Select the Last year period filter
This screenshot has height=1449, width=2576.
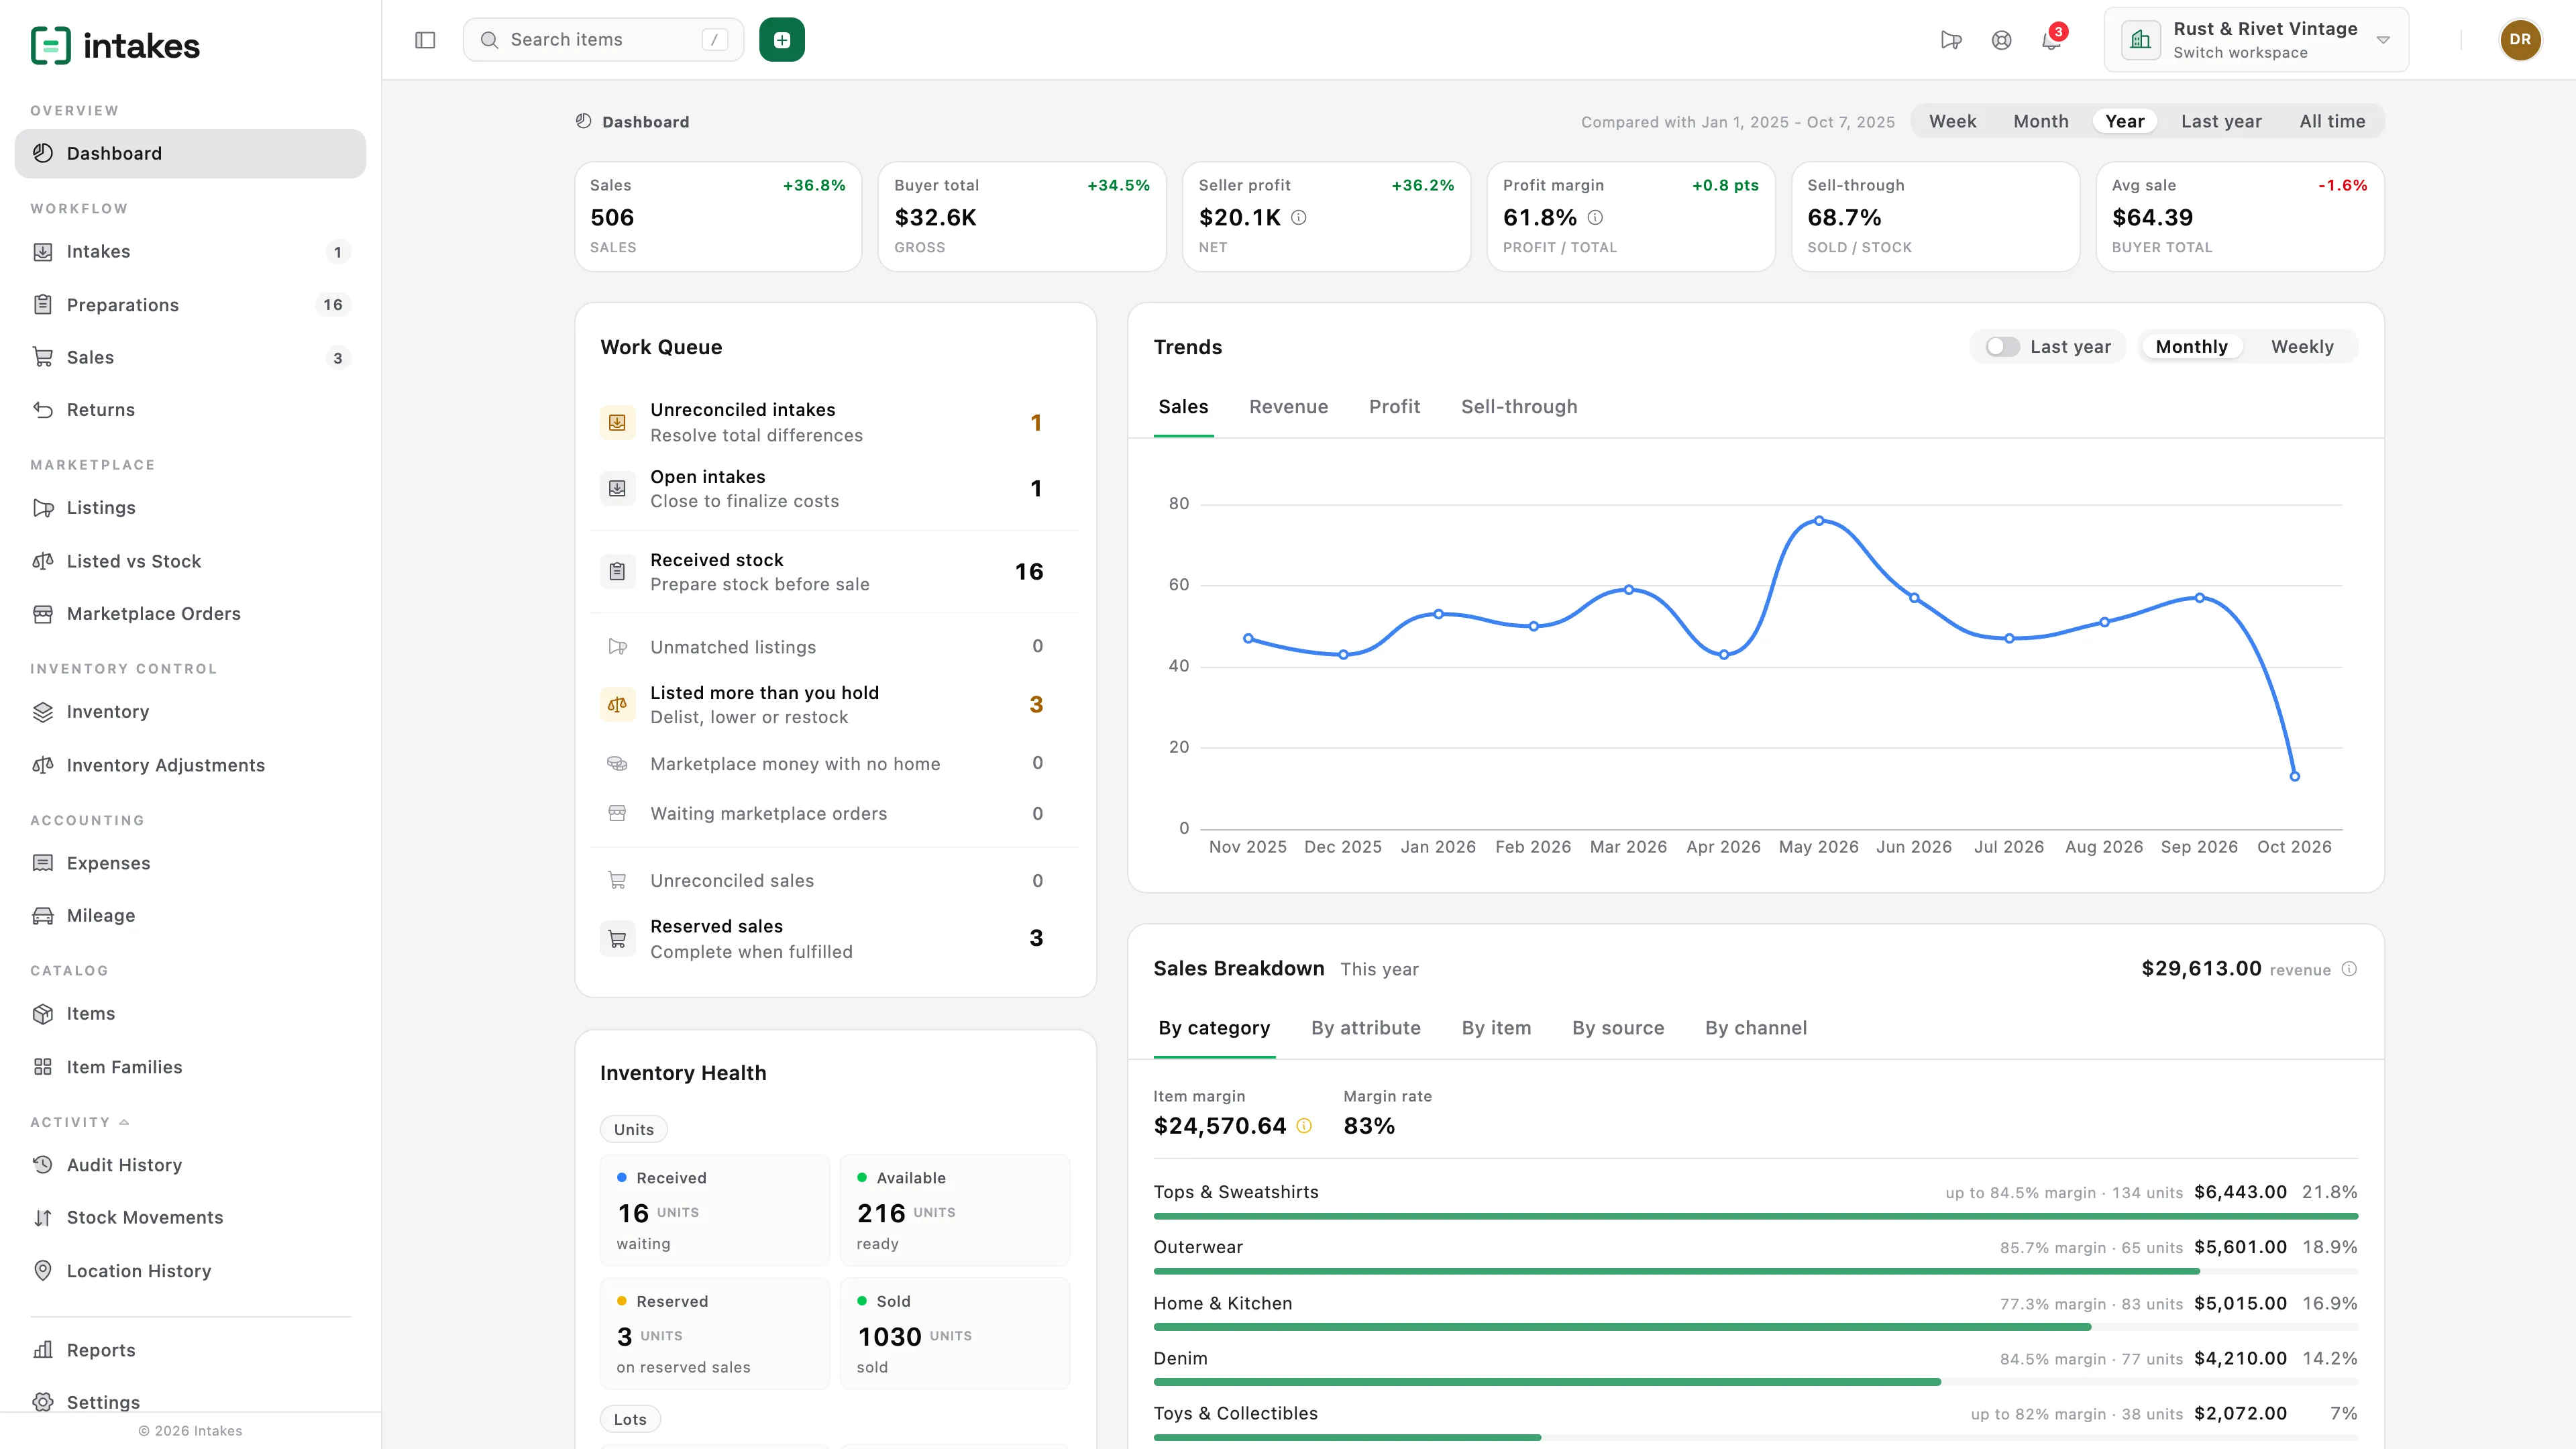[2221, 121]
